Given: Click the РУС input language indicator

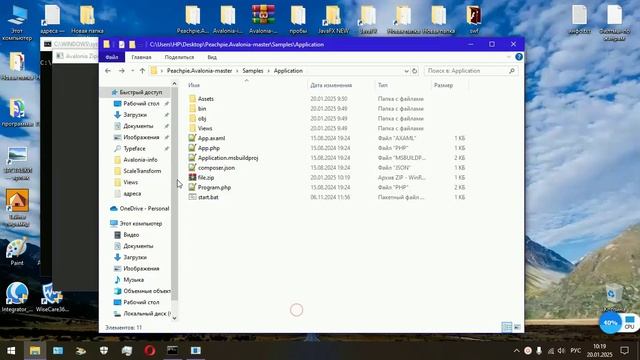Looking at the screenshot, I should (576, 351).
